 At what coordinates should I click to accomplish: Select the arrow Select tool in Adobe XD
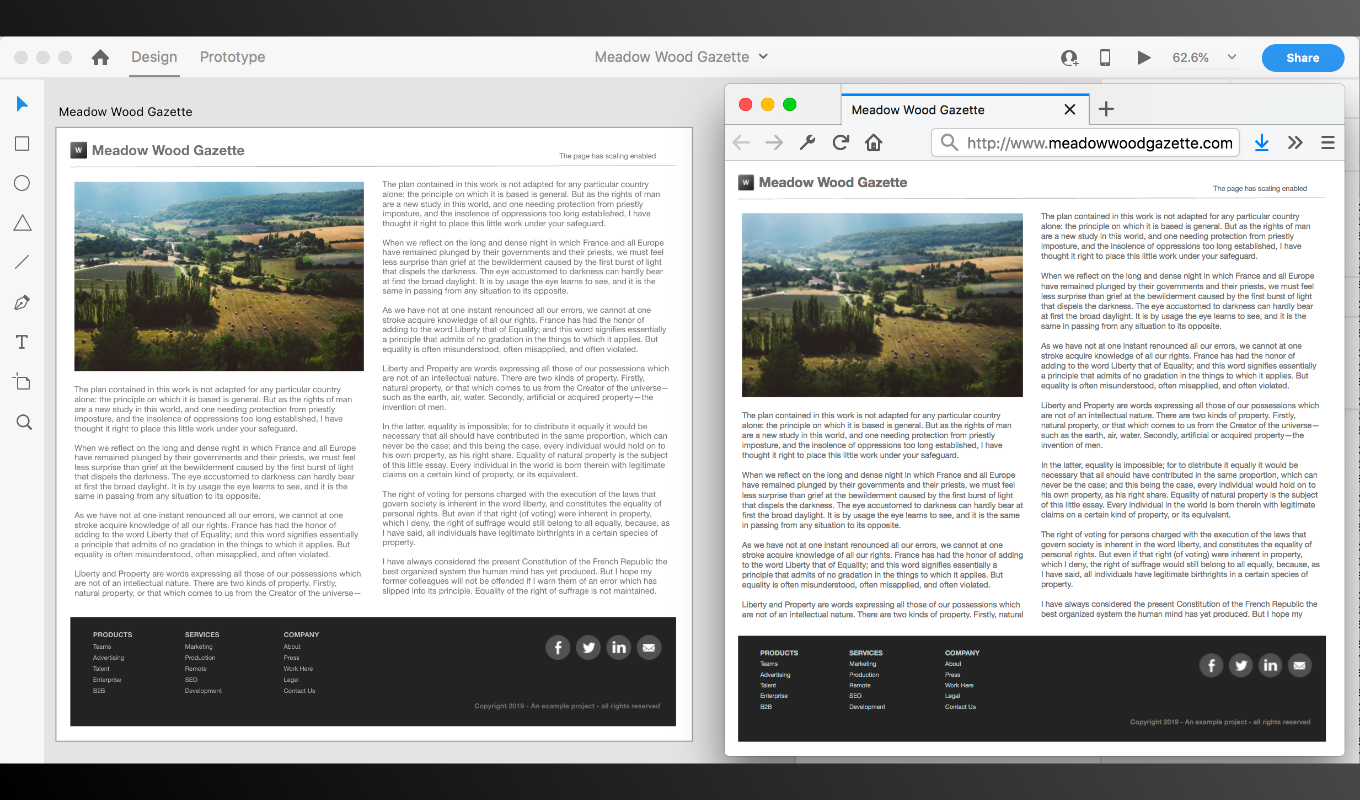22,104
